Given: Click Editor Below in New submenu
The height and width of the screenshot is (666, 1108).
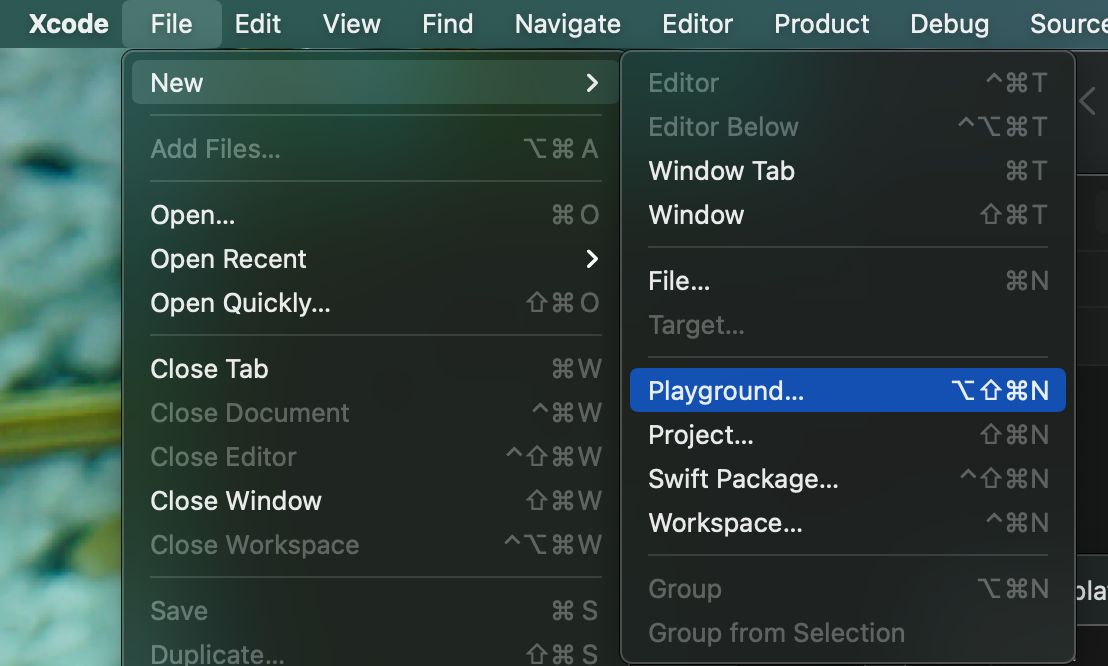Looking at the screenshot, I should click(x=847, y=127).
